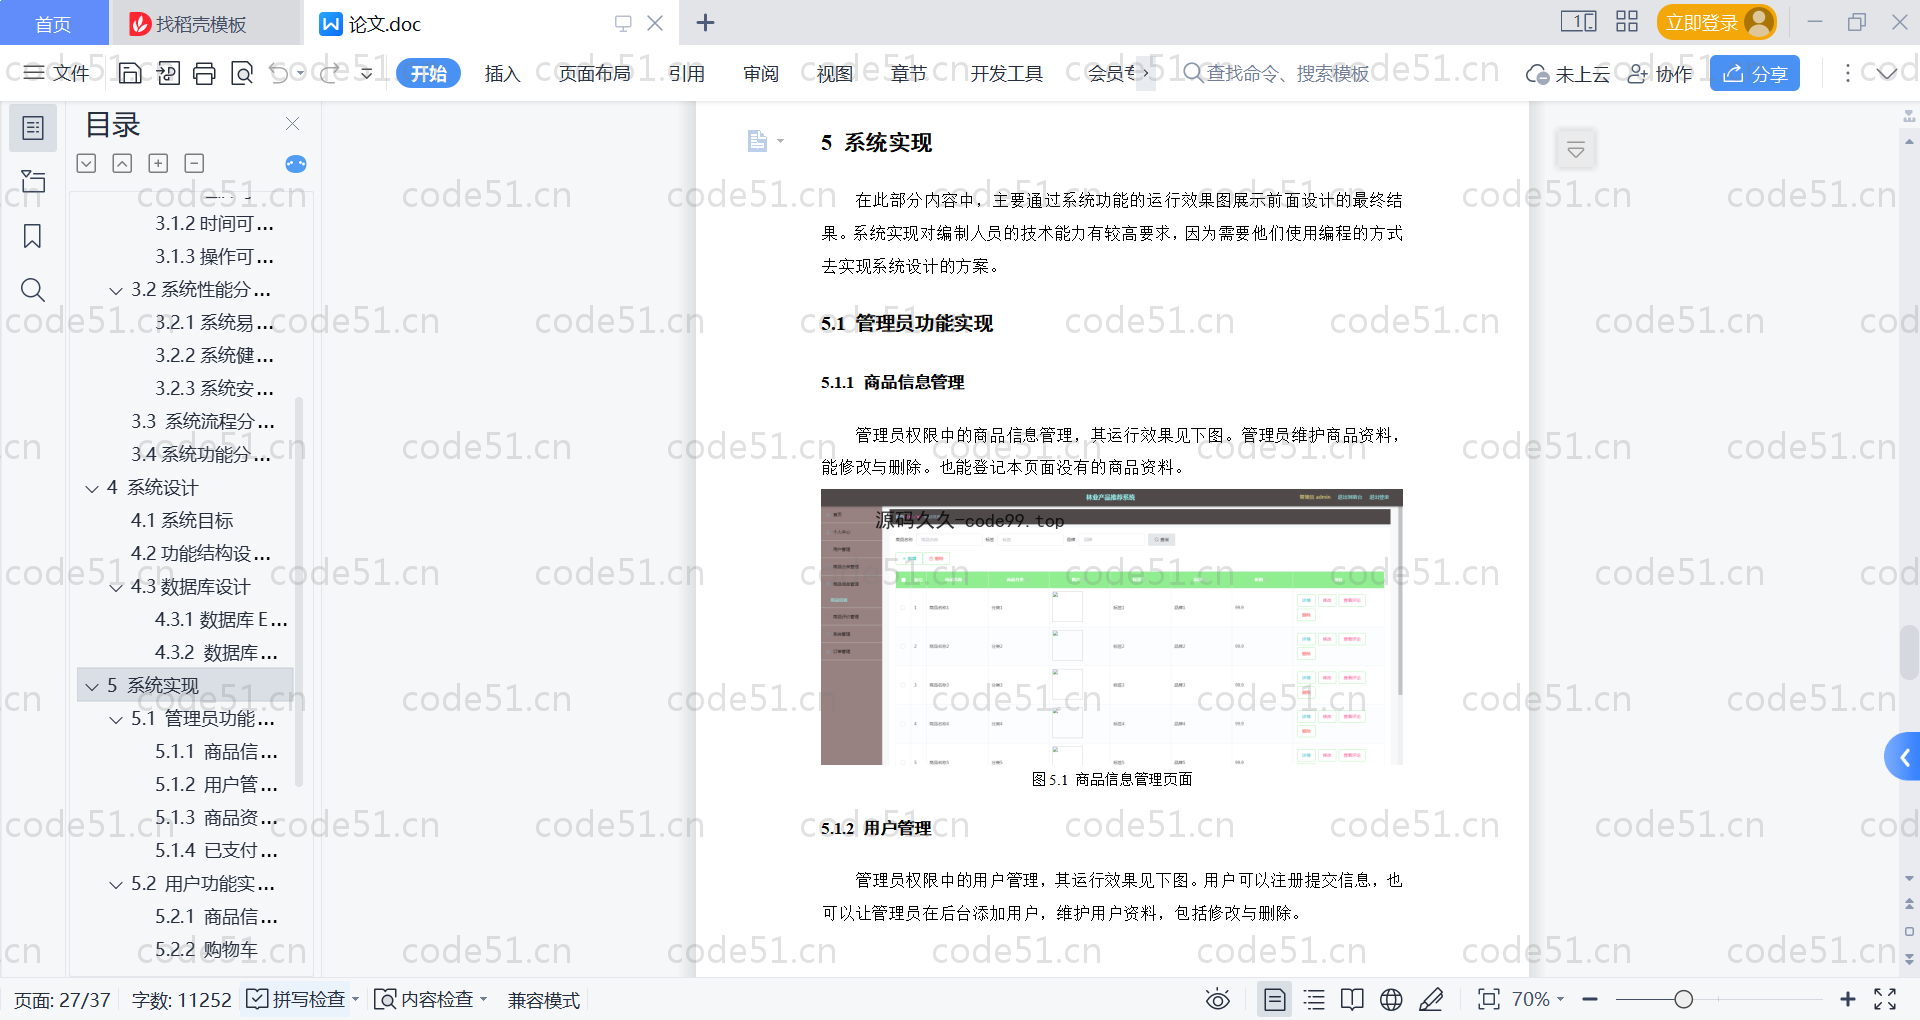Expand the blue side panel arrow
This screenshot has height=1020, width=1920.
click(1904, 758)
